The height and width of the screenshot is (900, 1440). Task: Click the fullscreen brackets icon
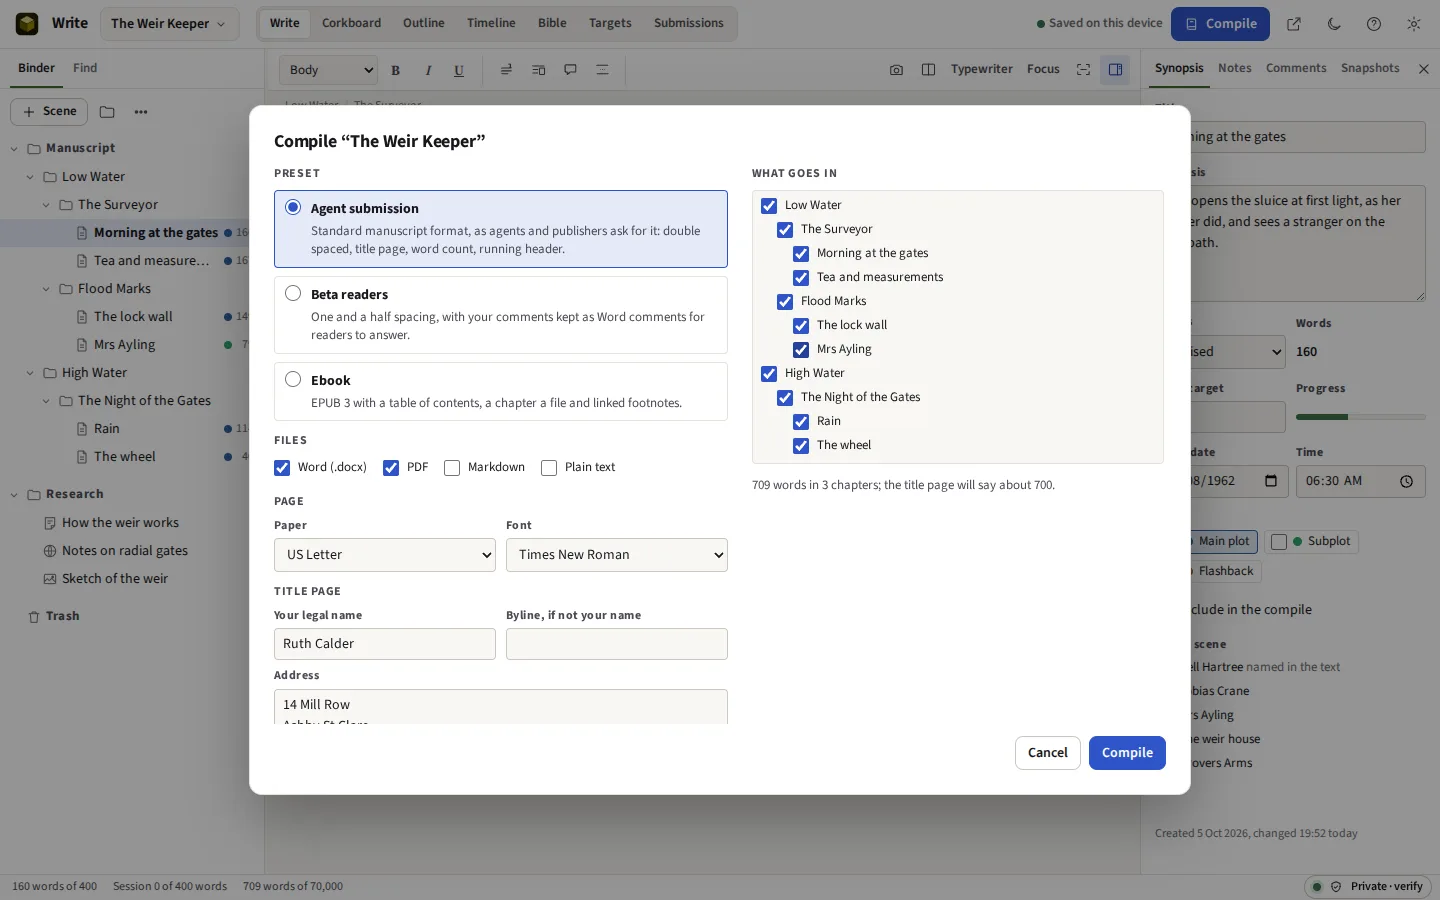pos(1083,70)
